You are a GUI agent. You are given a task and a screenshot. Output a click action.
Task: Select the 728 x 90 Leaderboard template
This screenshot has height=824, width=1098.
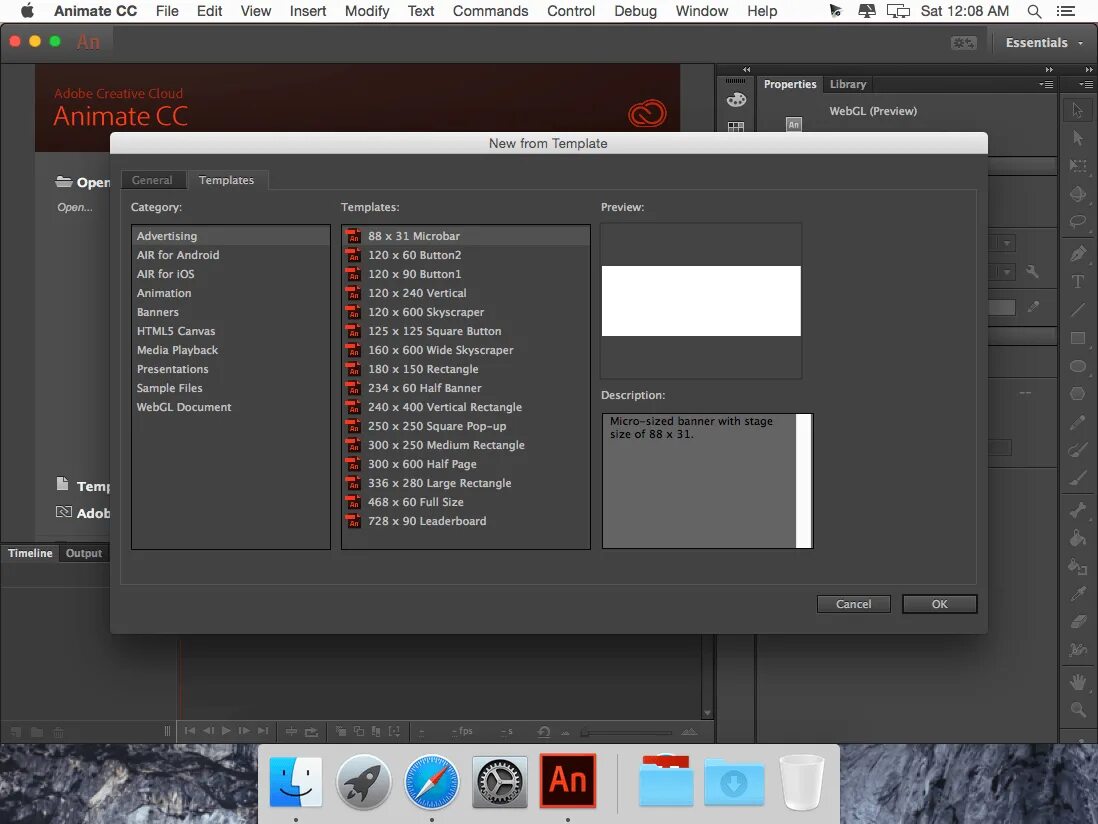(466, 521)
